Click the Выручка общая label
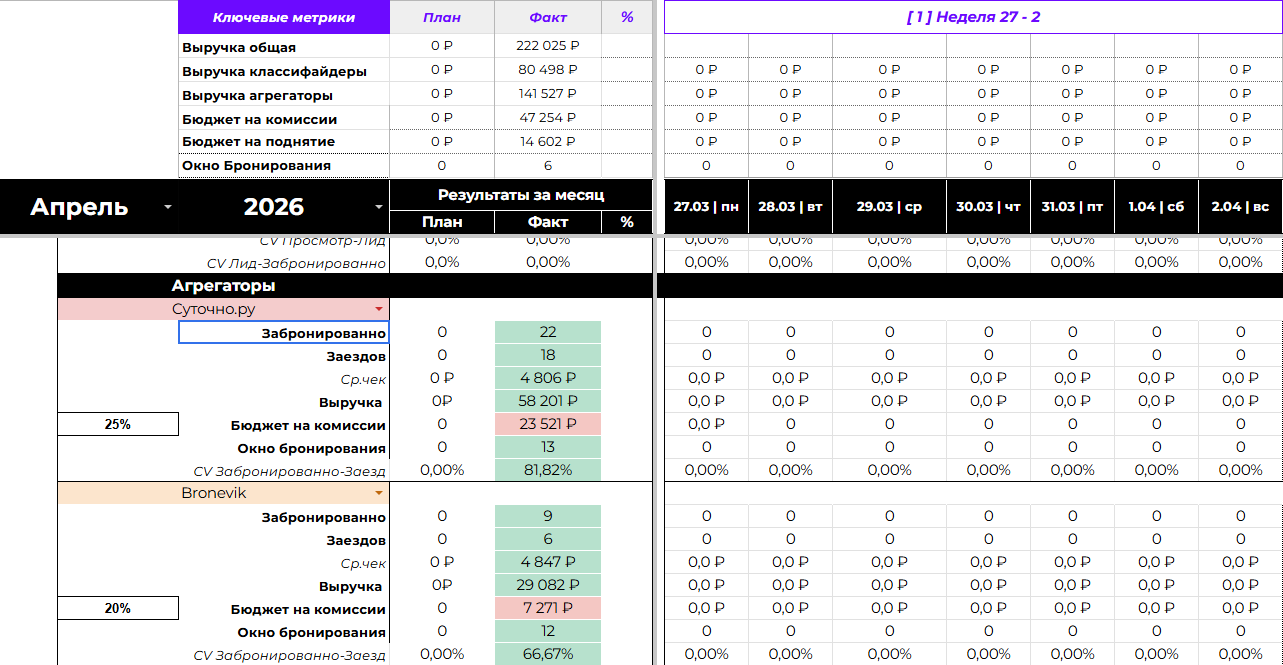 (x=239, y=47)
